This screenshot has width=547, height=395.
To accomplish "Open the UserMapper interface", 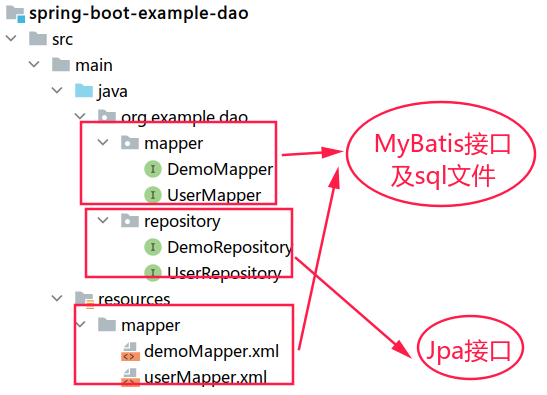I will point(214,195).
